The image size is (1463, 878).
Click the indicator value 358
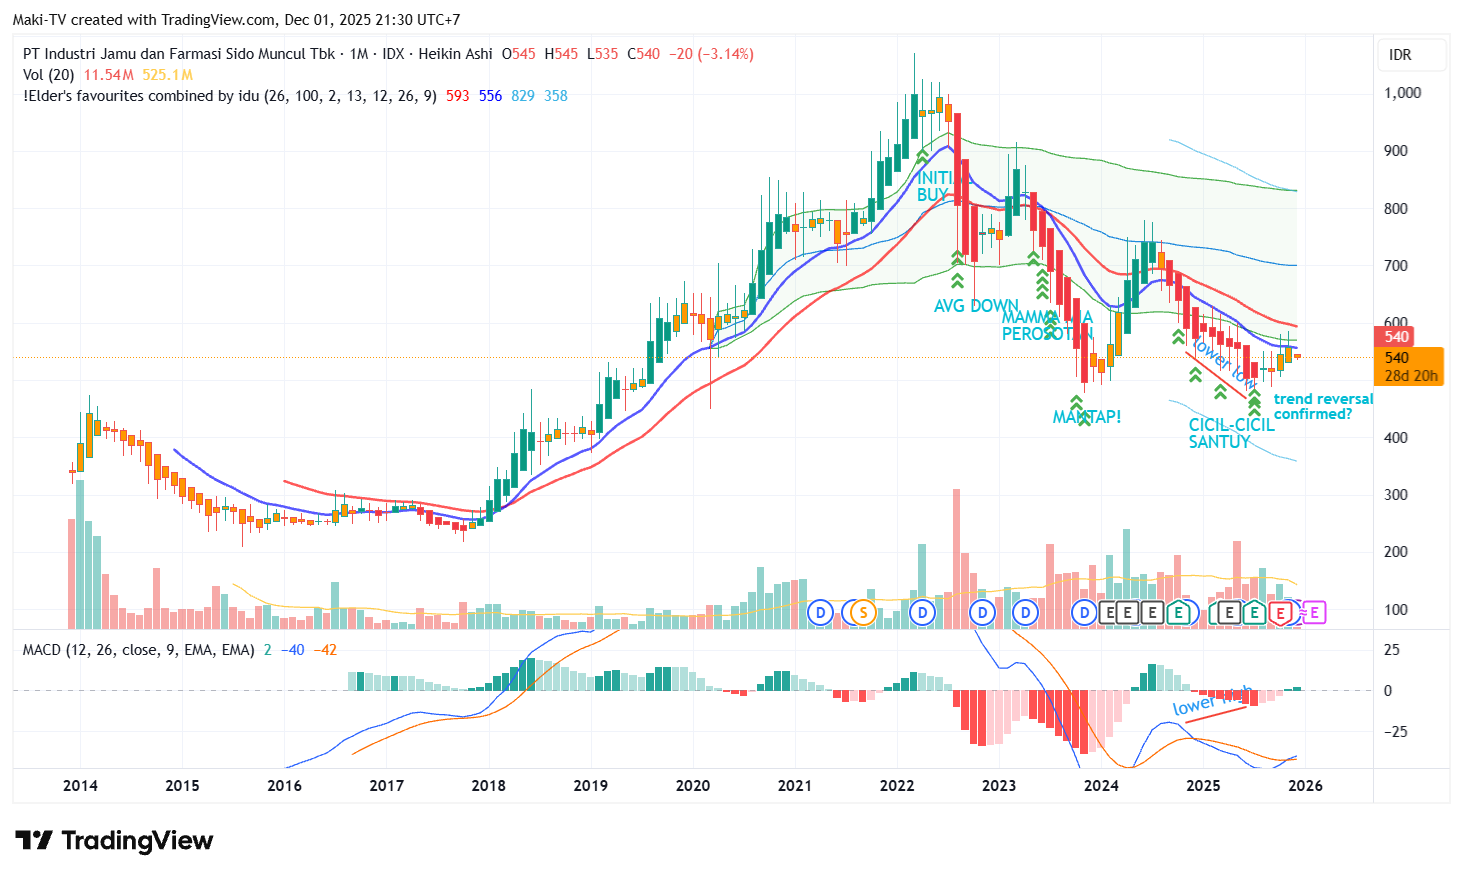556,96
